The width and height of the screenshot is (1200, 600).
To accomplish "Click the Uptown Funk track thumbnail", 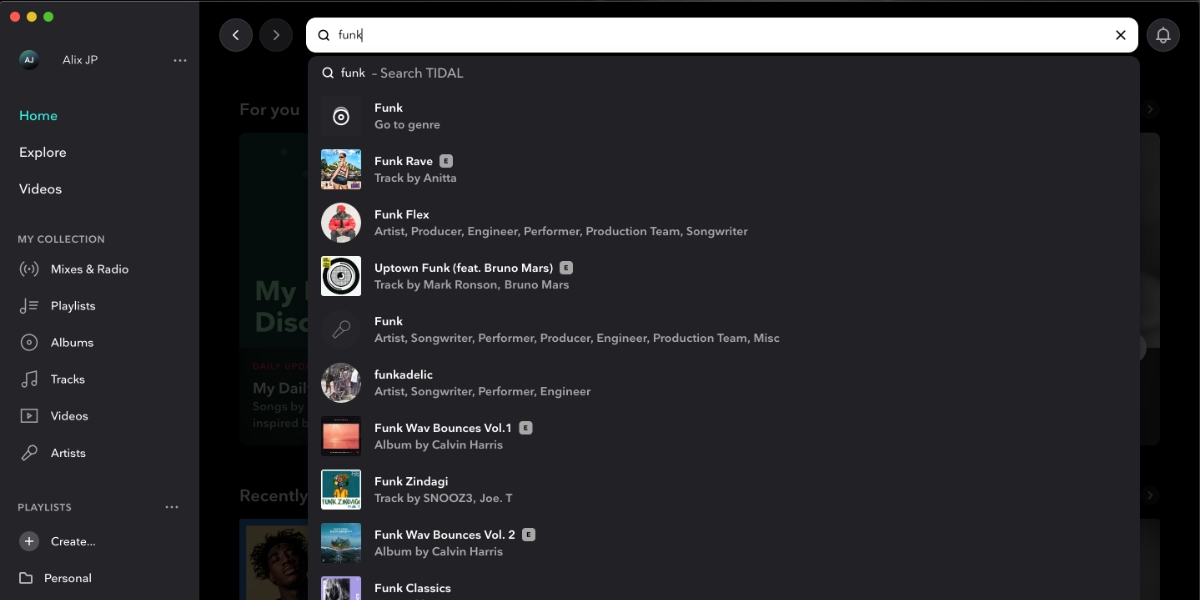I will (x=341, y=276).
